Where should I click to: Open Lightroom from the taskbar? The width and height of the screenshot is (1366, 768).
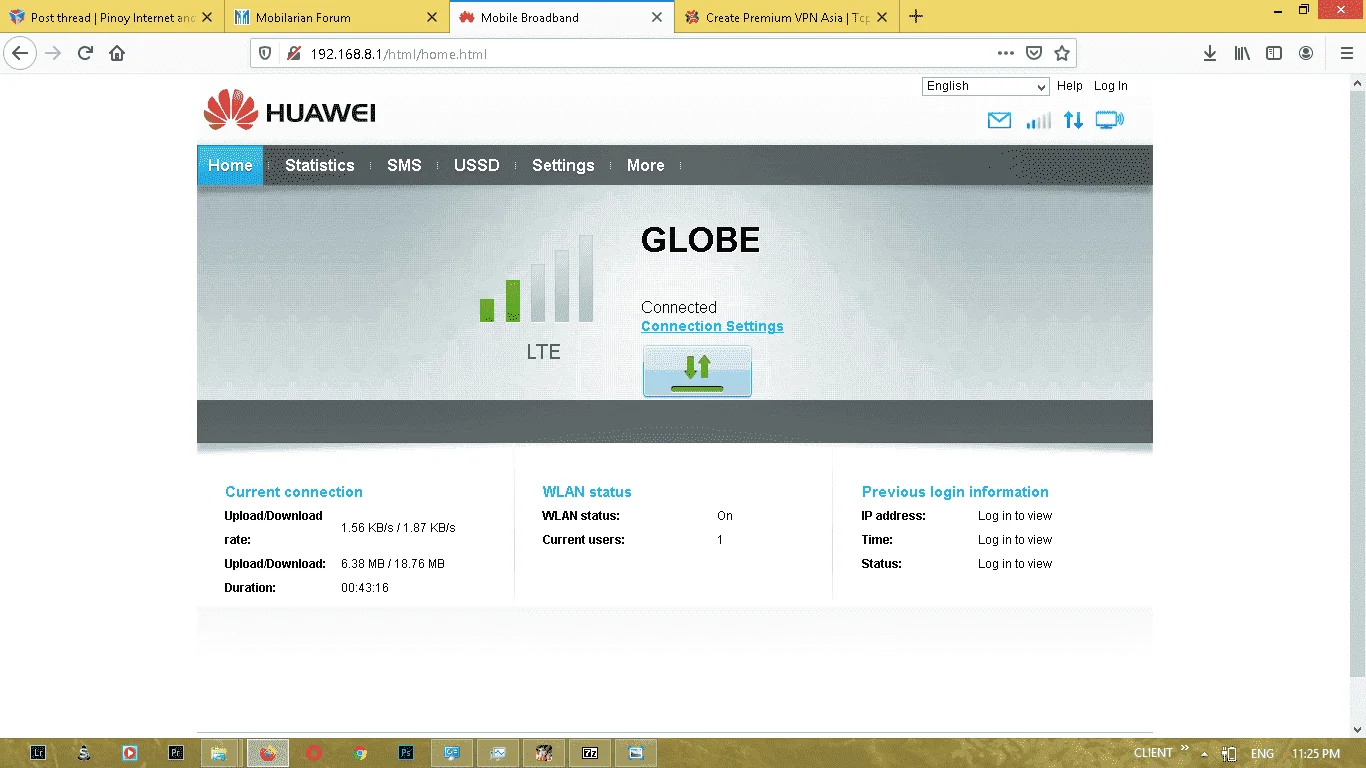pos(39,753)
